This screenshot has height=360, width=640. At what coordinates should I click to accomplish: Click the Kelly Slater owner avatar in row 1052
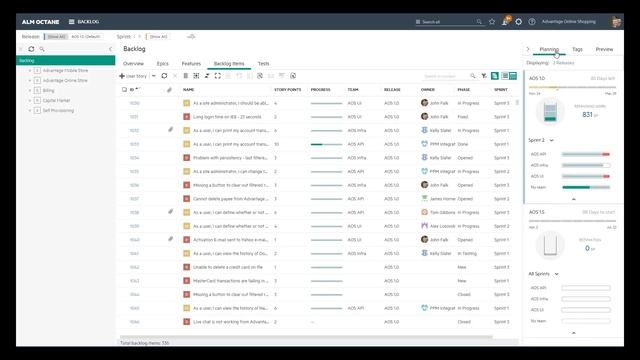click(x=424, y=130)
